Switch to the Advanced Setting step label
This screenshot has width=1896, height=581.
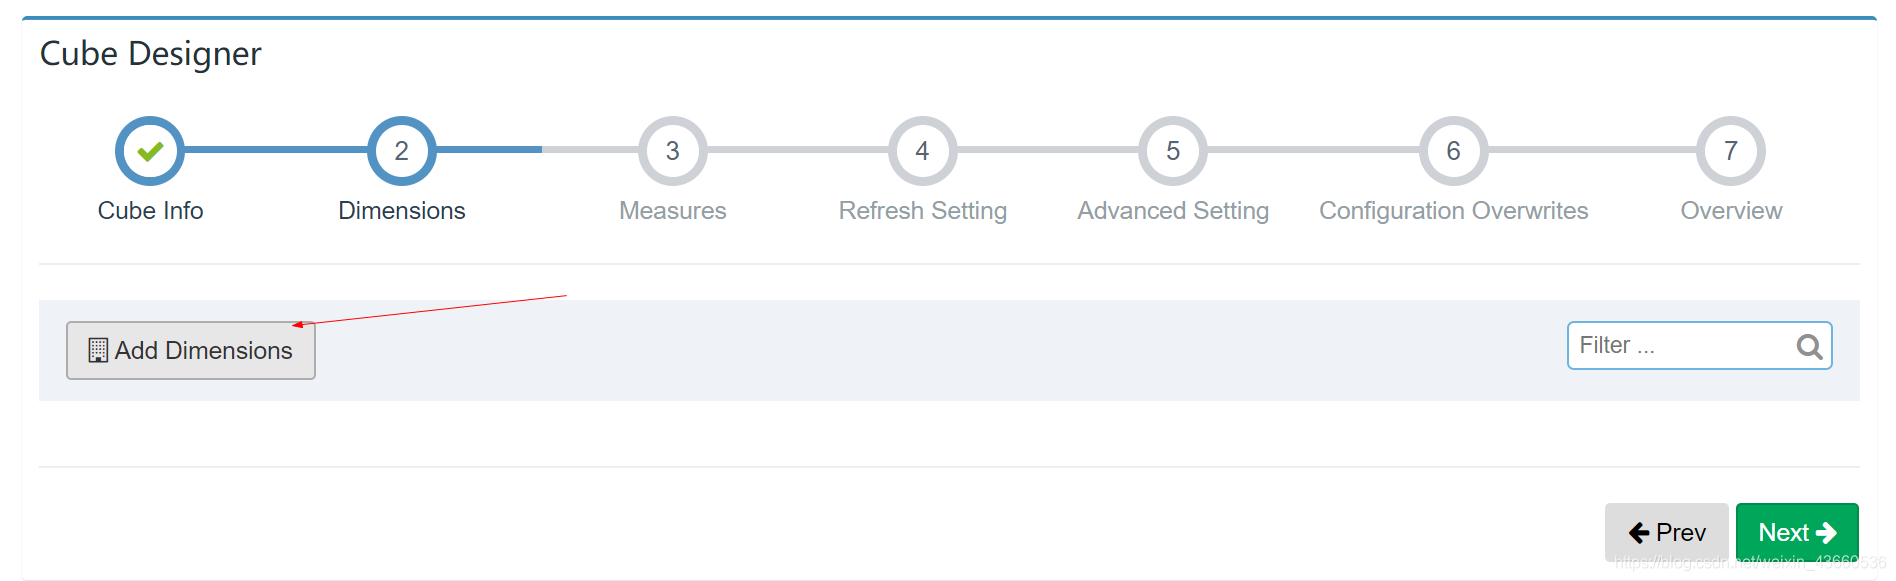[x=1173, y=211]
